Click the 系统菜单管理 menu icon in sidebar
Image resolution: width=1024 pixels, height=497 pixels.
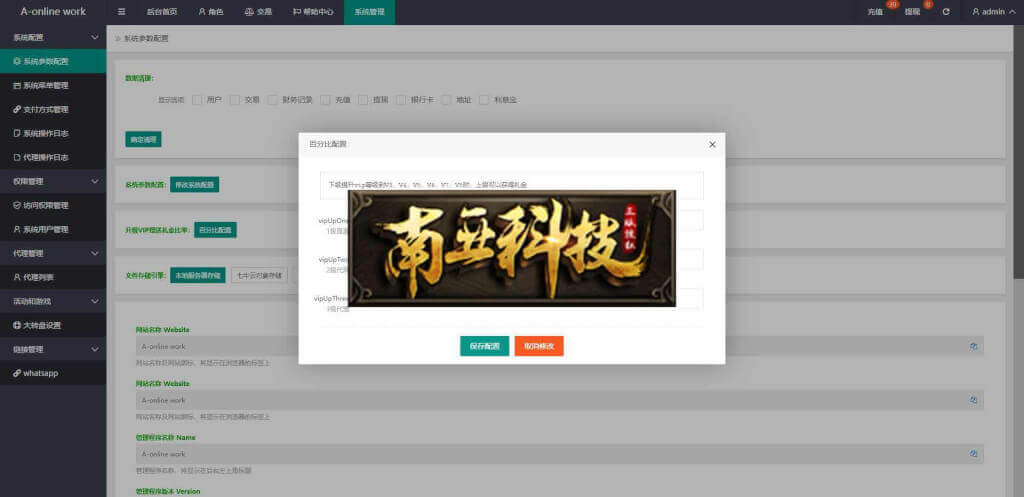(x=17, y=86)
